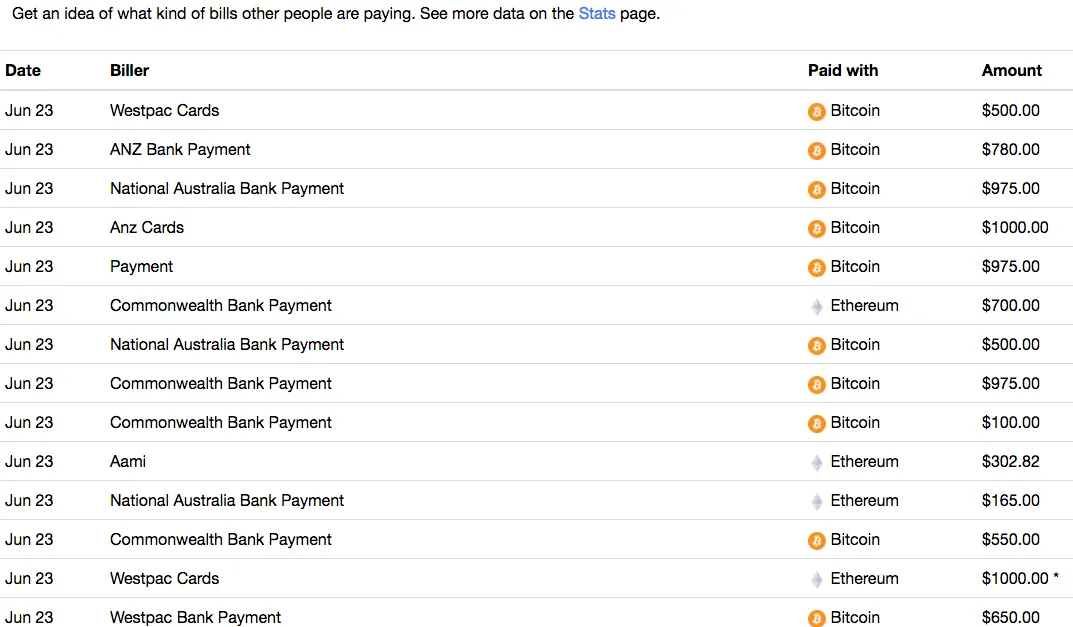Image resolution: width=1073 pixels, height=627 pixels.
Task: Click Bitcoin icon in Commonwealth Bank $550.00 row
Action: point(816,541)
